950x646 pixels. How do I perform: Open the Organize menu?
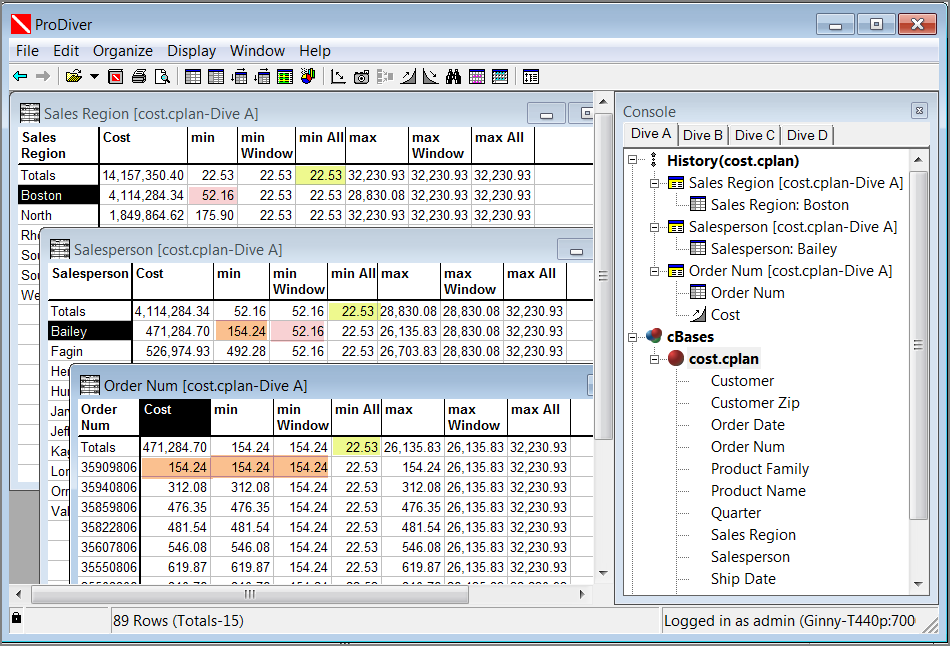click(x=122, y=51)
